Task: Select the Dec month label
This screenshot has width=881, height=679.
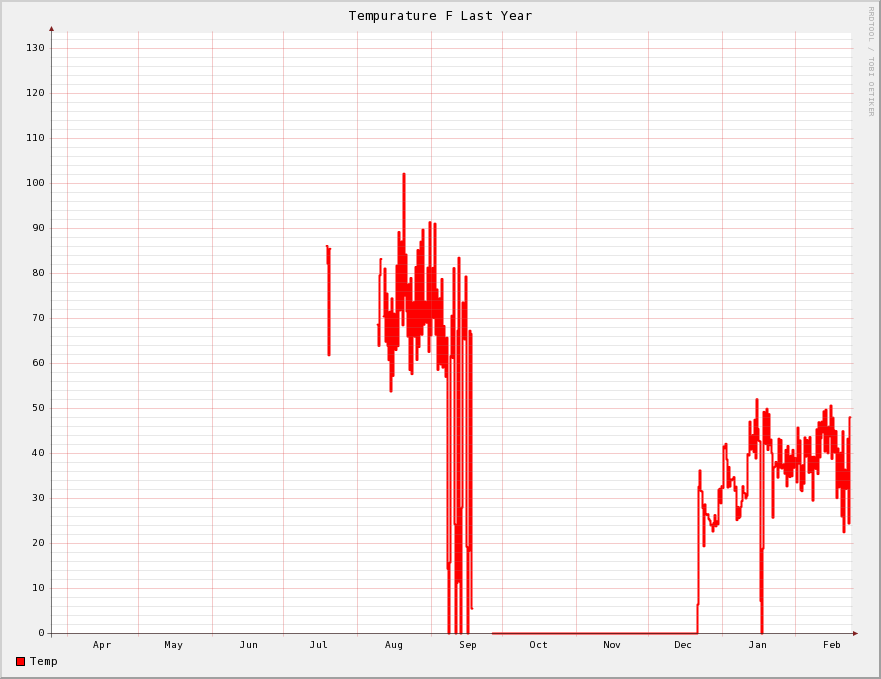Action: (x=683, y=645)
